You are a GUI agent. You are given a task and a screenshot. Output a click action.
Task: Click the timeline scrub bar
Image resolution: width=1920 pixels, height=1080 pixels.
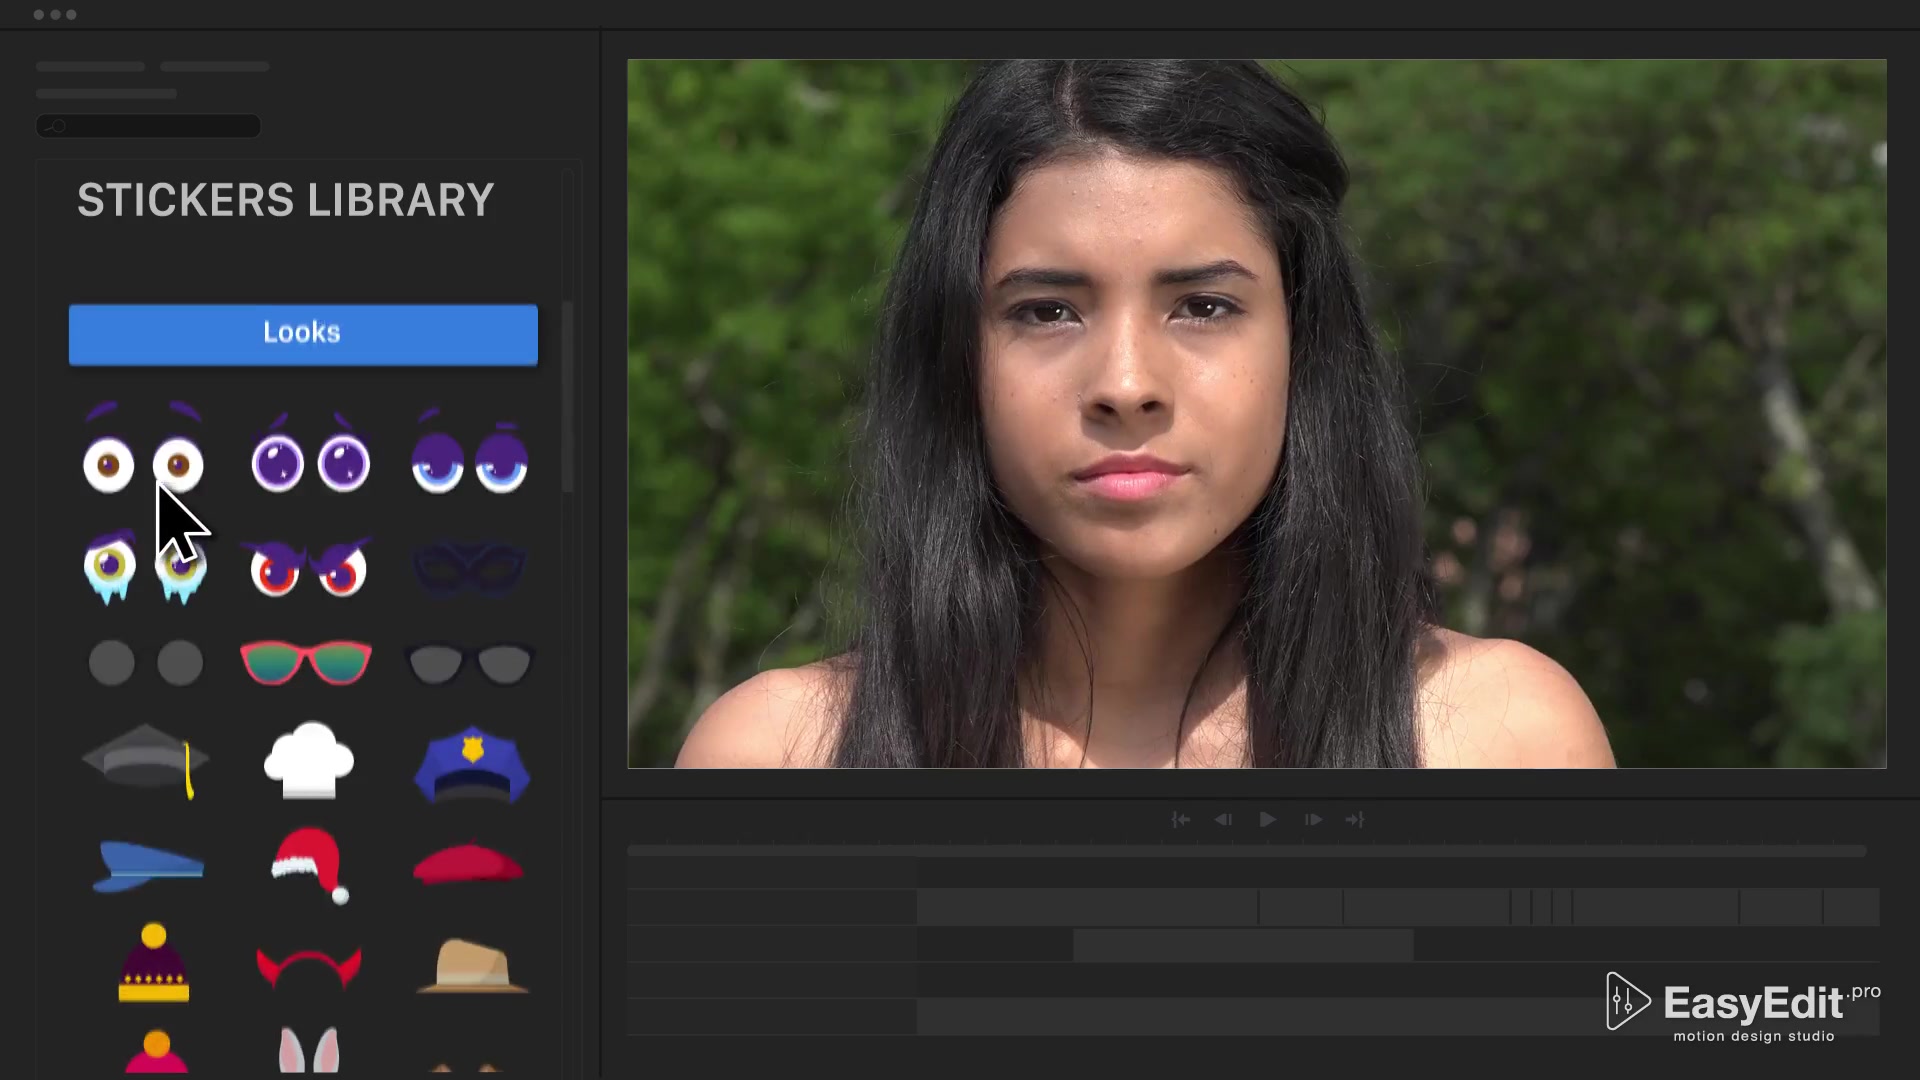1246,851
